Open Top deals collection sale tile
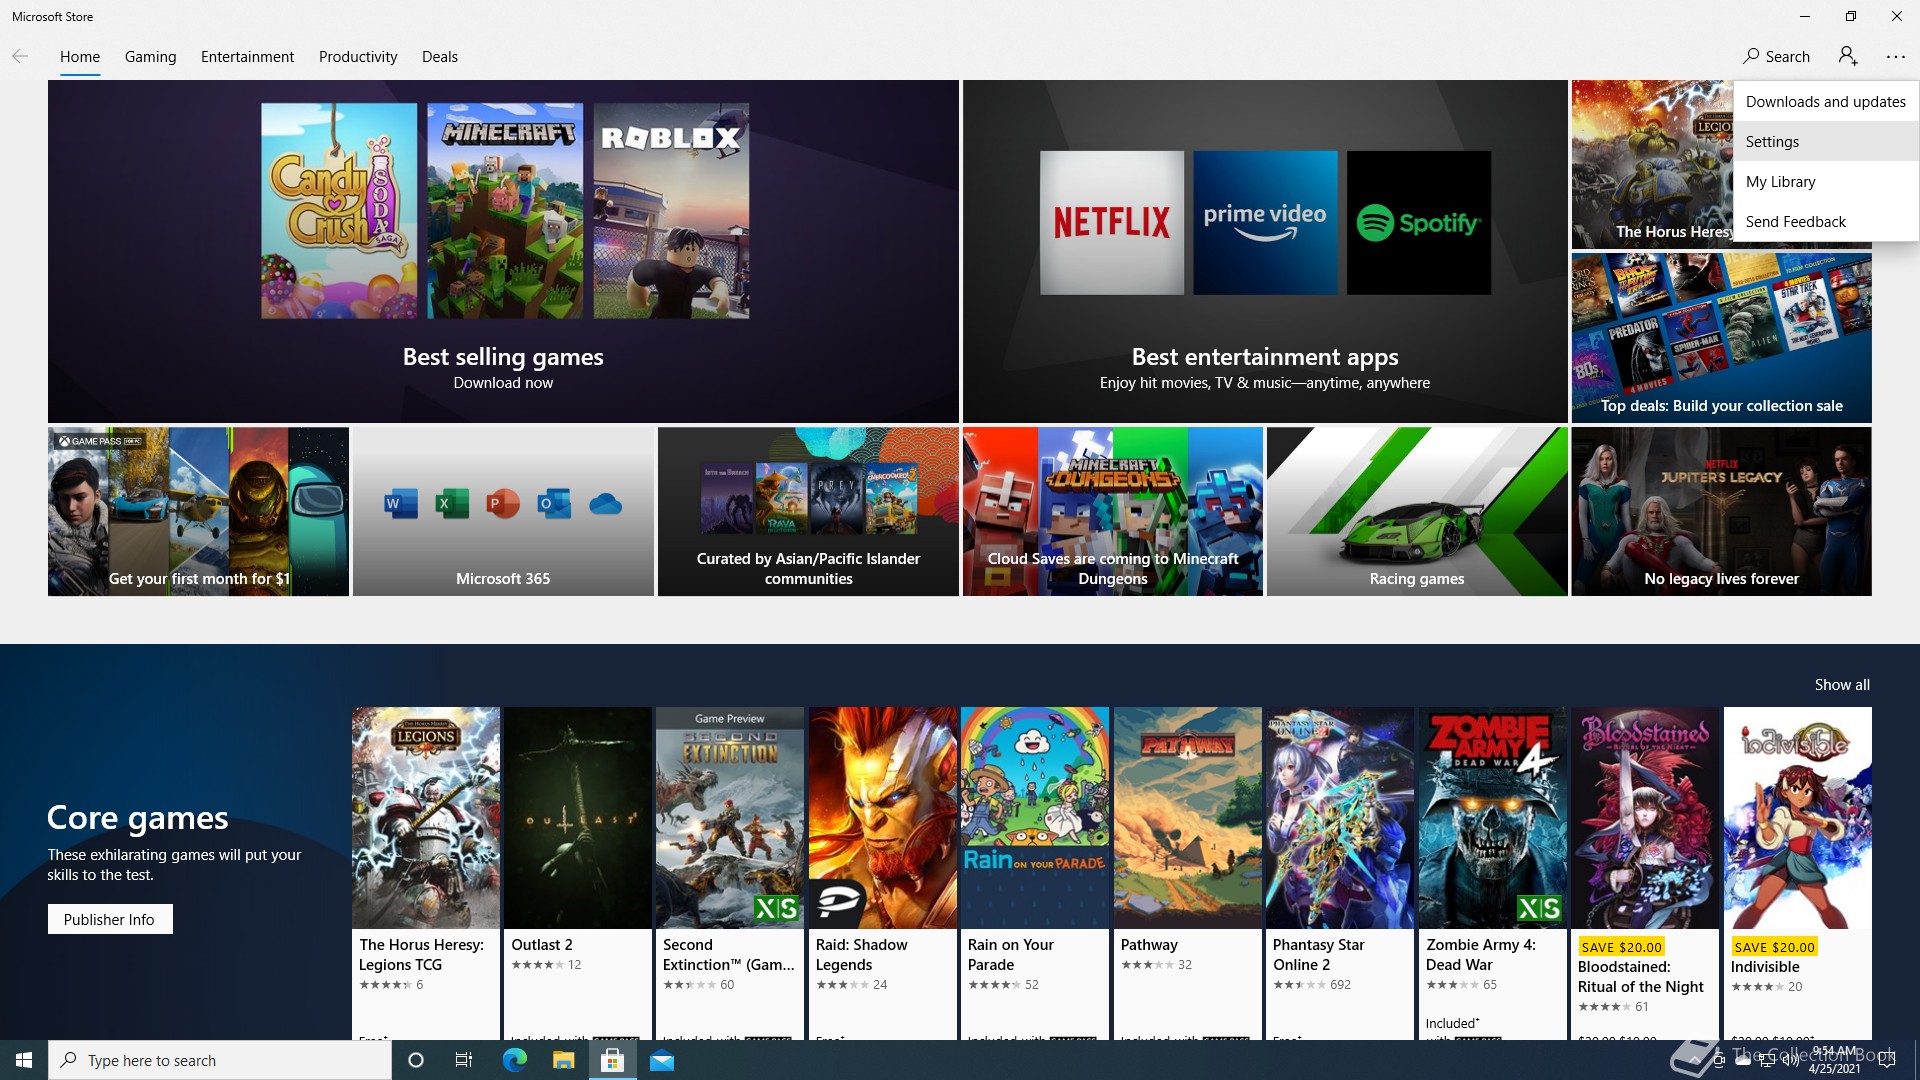The image size is (1920, 1080). click(1721, 338)
